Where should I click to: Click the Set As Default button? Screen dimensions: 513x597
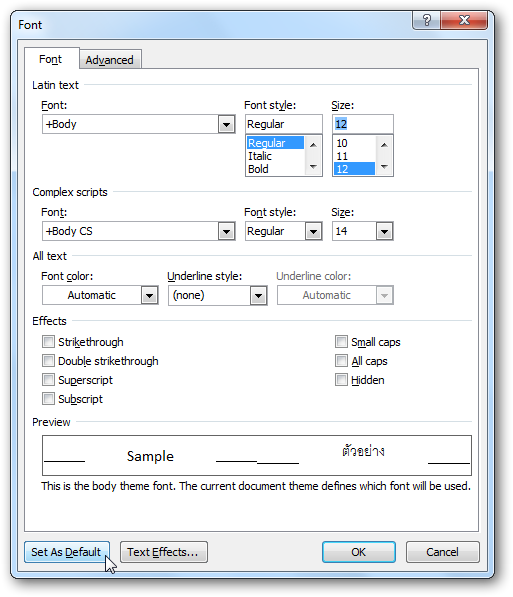[x=67, y=552]
